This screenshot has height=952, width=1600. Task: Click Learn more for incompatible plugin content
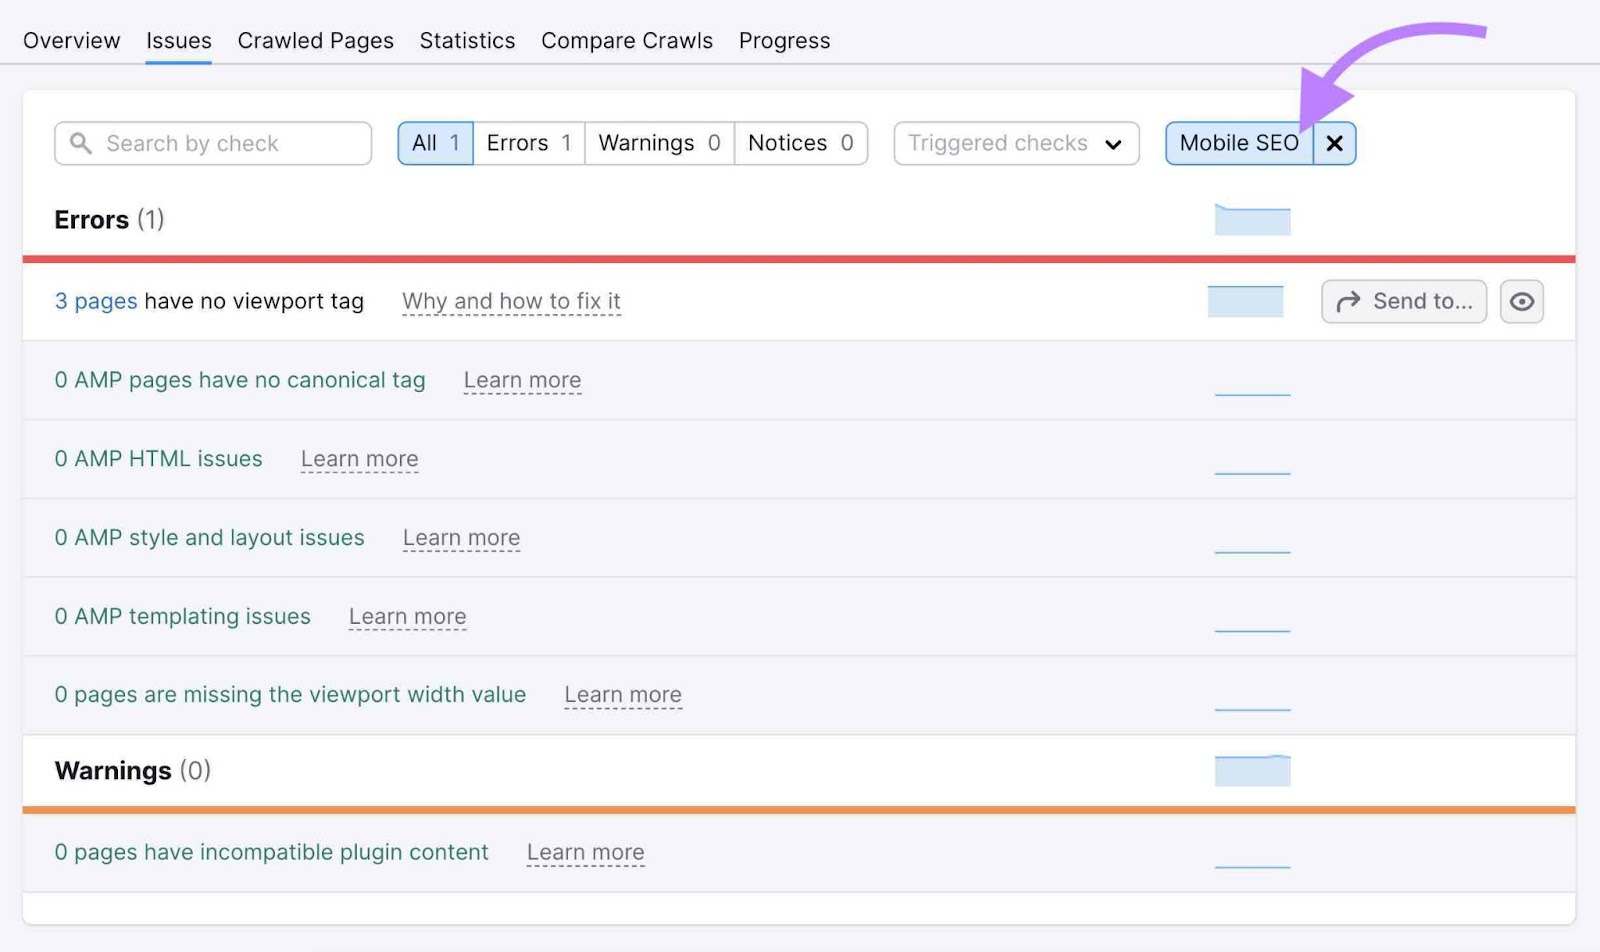(x=585, y=852)
